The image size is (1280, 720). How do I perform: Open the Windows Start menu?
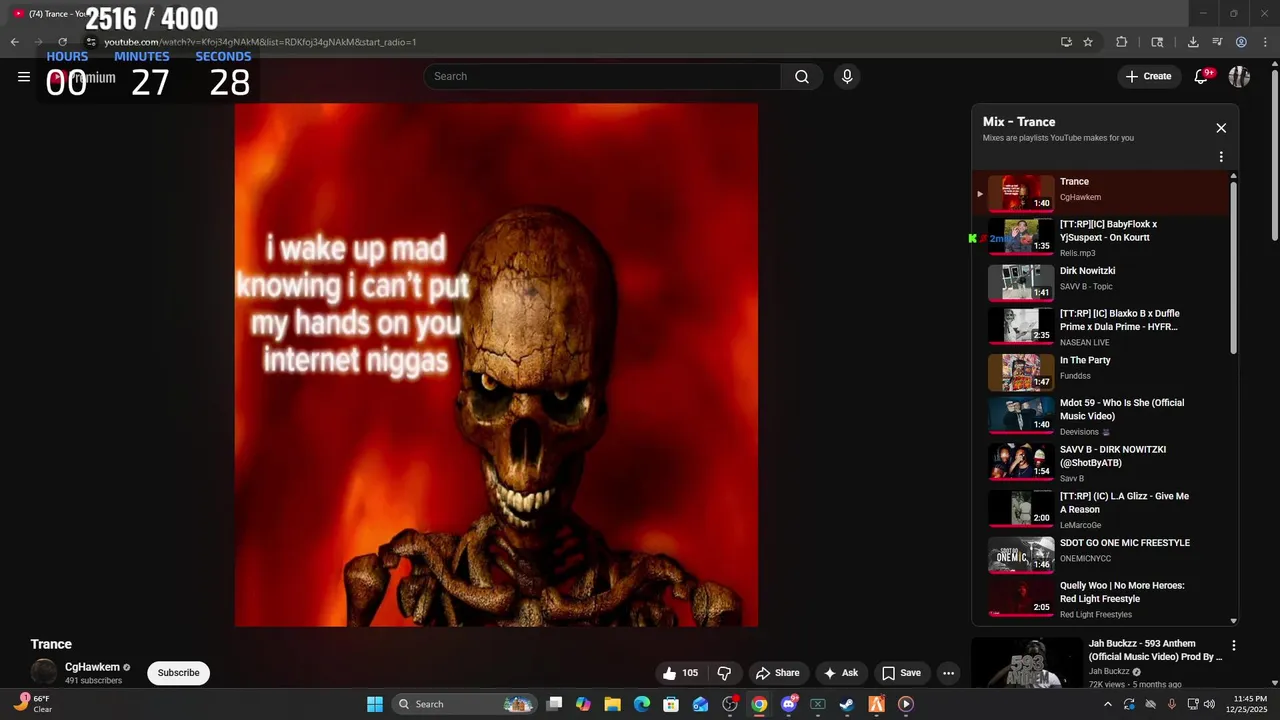click(375, 704)
